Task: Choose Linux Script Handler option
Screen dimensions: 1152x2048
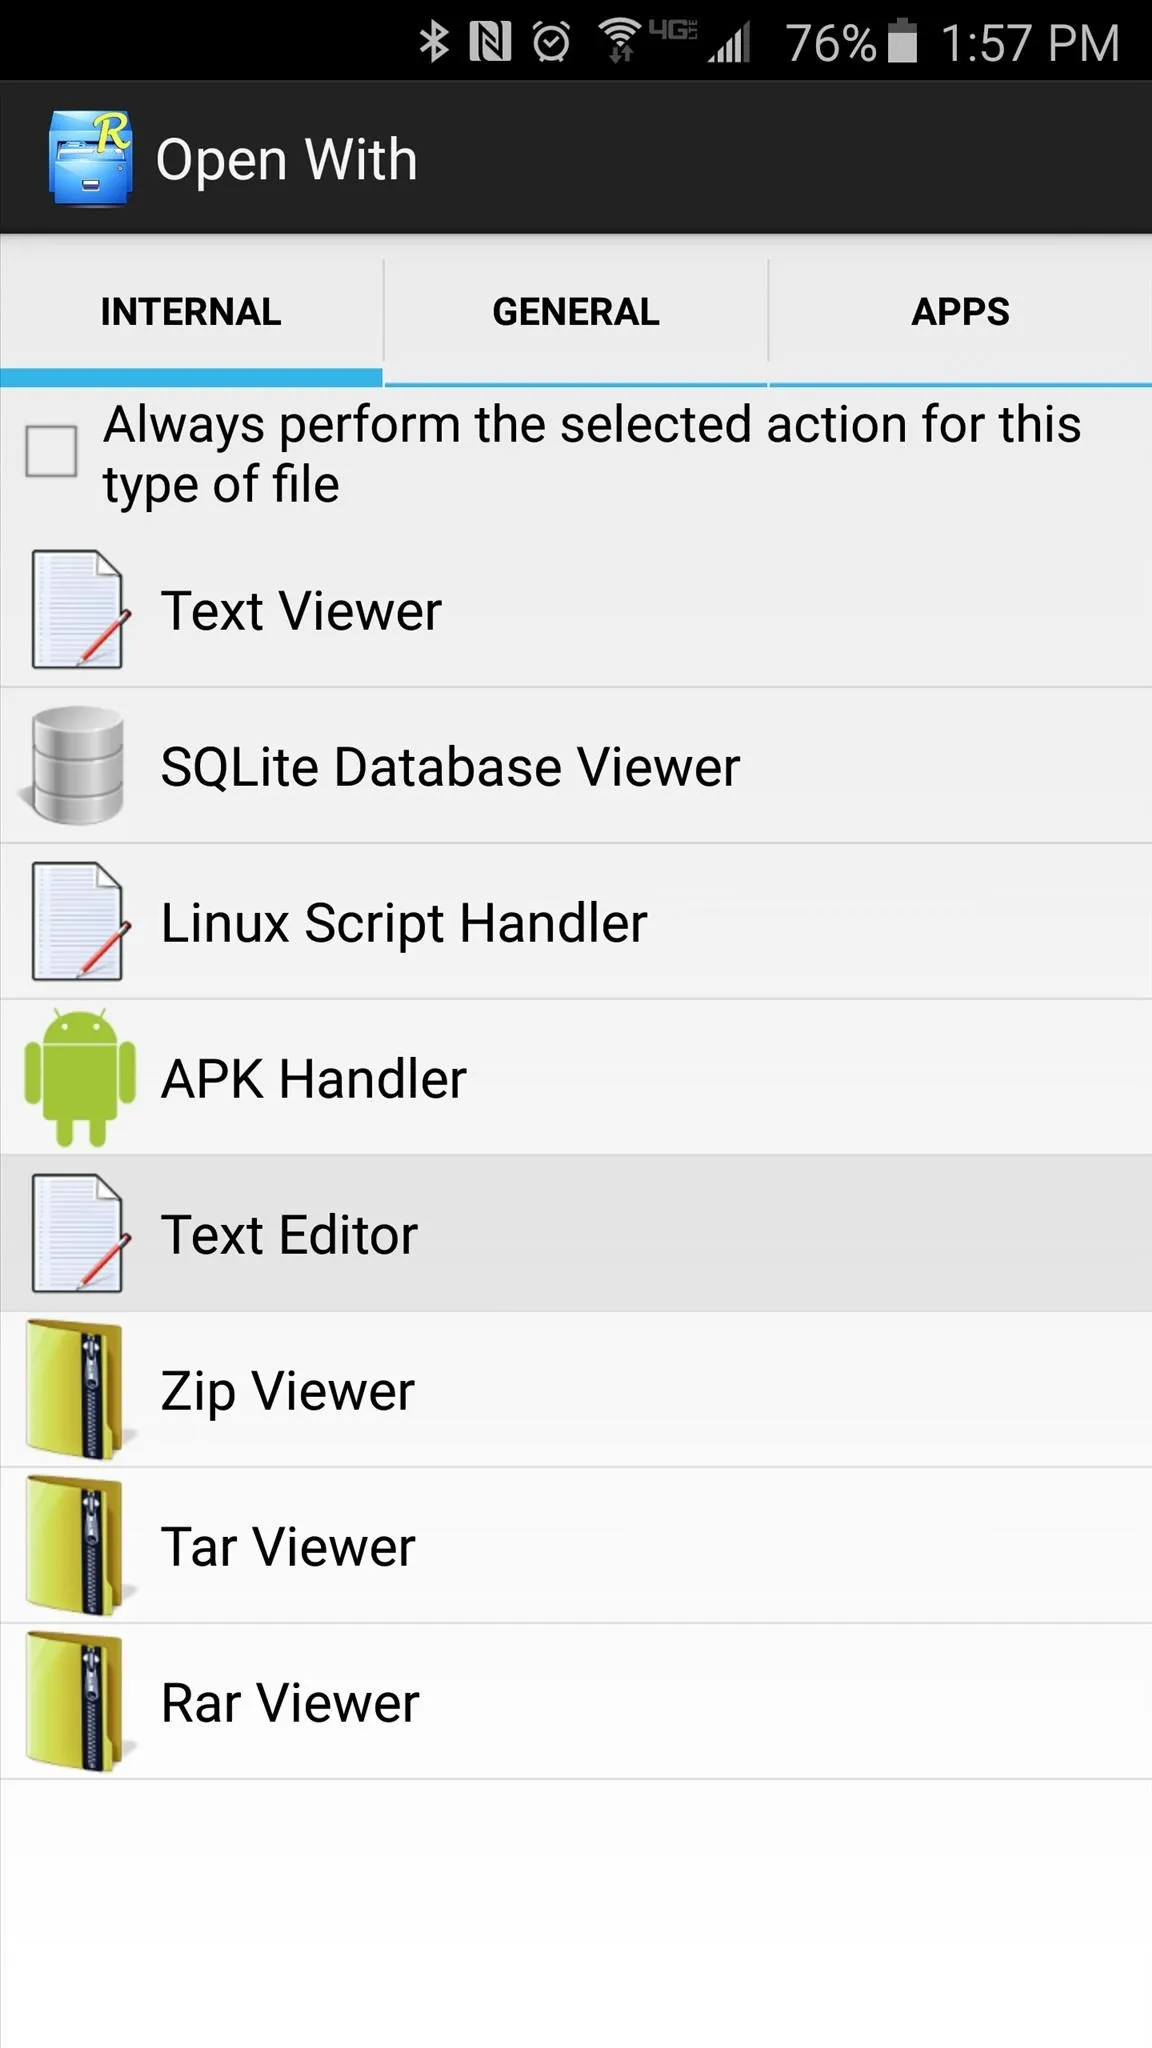Action: coord(576,922)
